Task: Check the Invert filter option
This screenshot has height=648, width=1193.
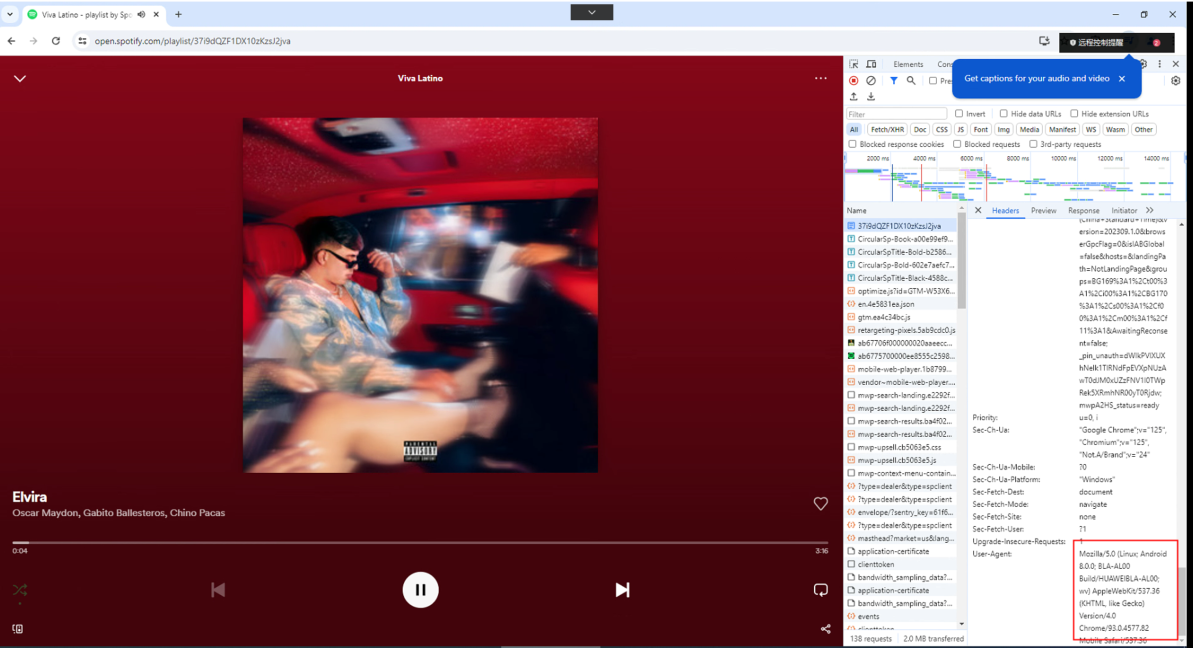Action: 959,113
